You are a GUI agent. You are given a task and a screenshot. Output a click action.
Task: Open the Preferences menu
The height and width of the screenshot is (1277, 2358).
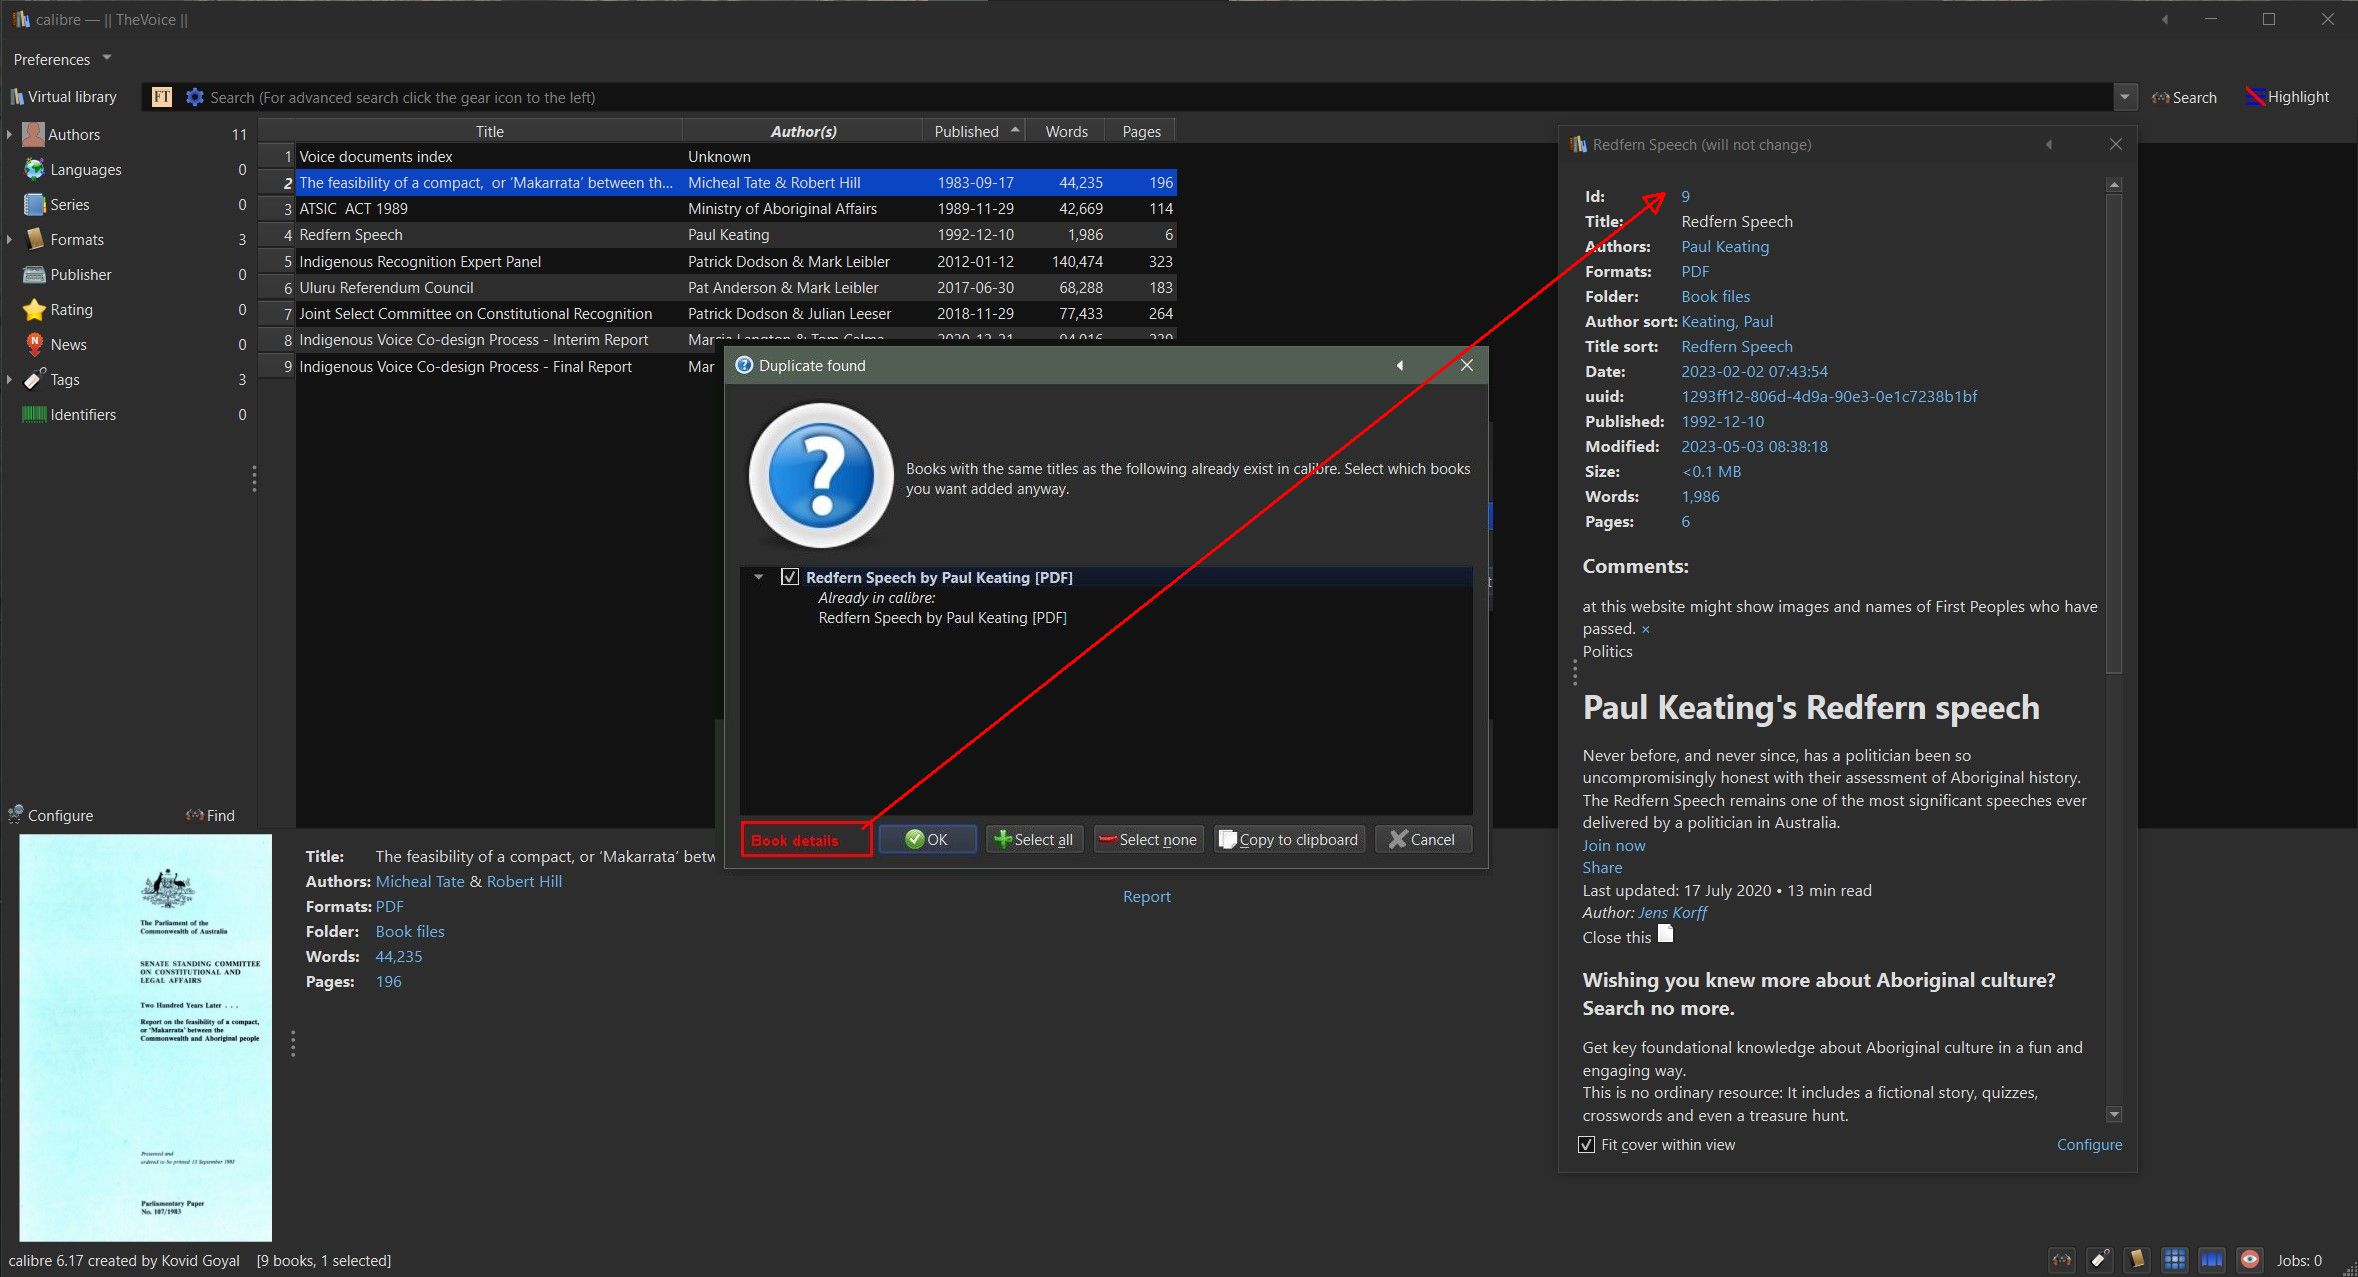pos(52,59)
